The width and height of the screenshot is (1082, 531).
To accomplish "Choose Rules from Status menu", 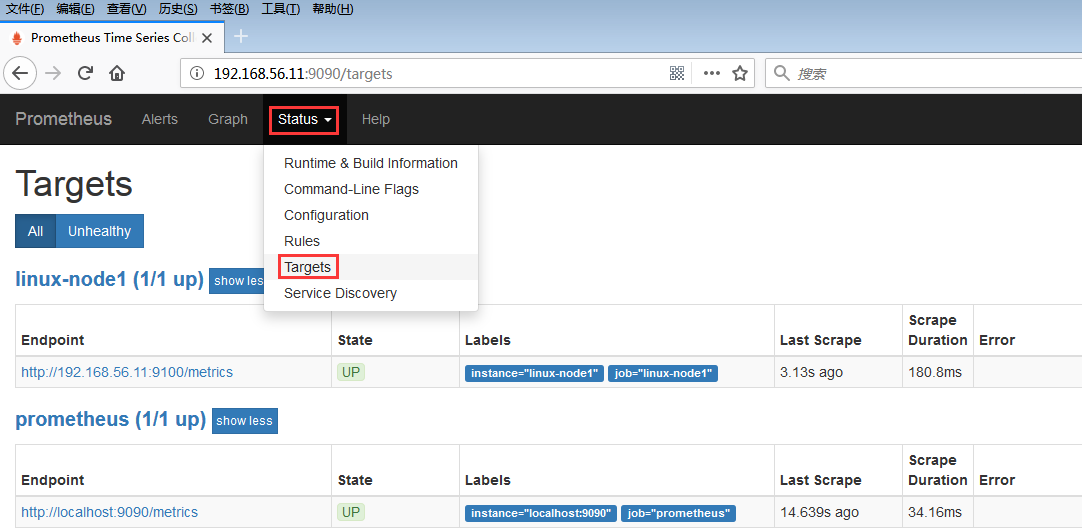I will pyautogui.click(x=371, y=241).
